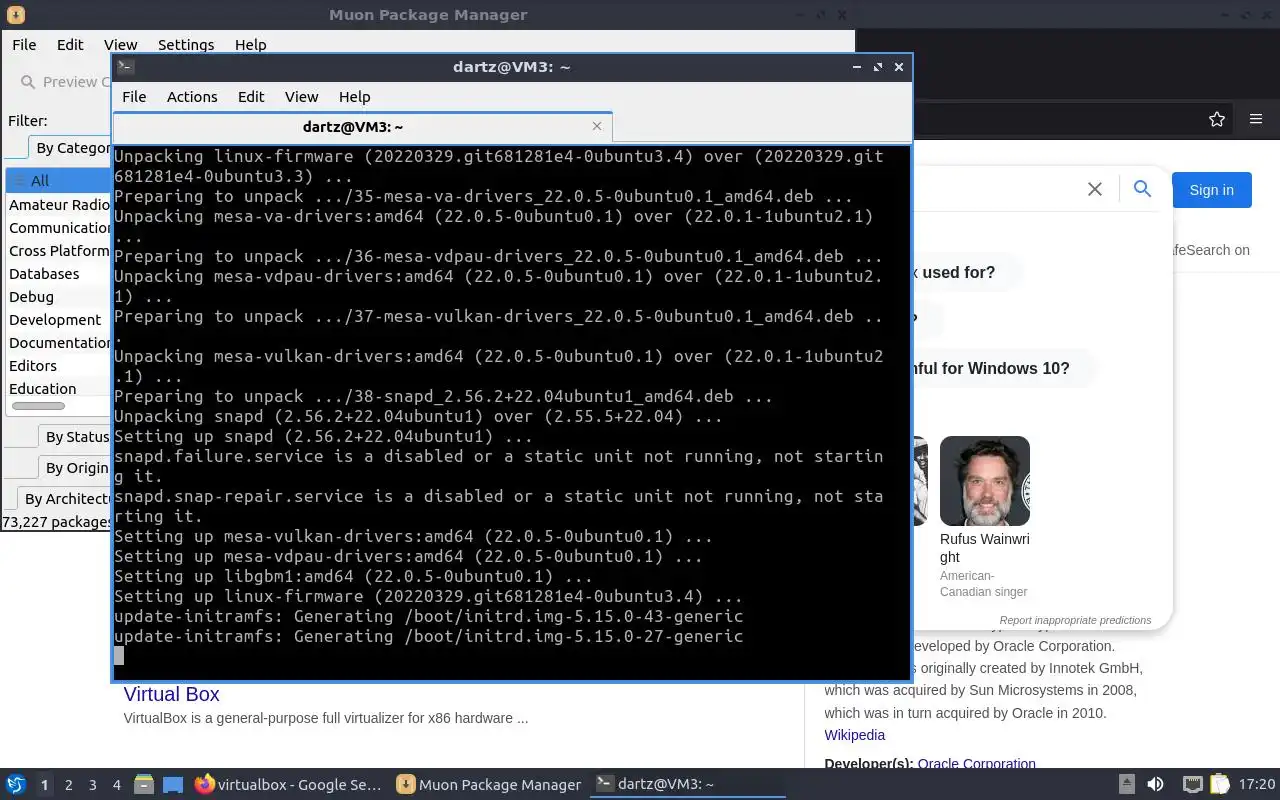Switch to virtual desktop 1
The height and width of the screenshot is (800, 1280).
(44, 785)
